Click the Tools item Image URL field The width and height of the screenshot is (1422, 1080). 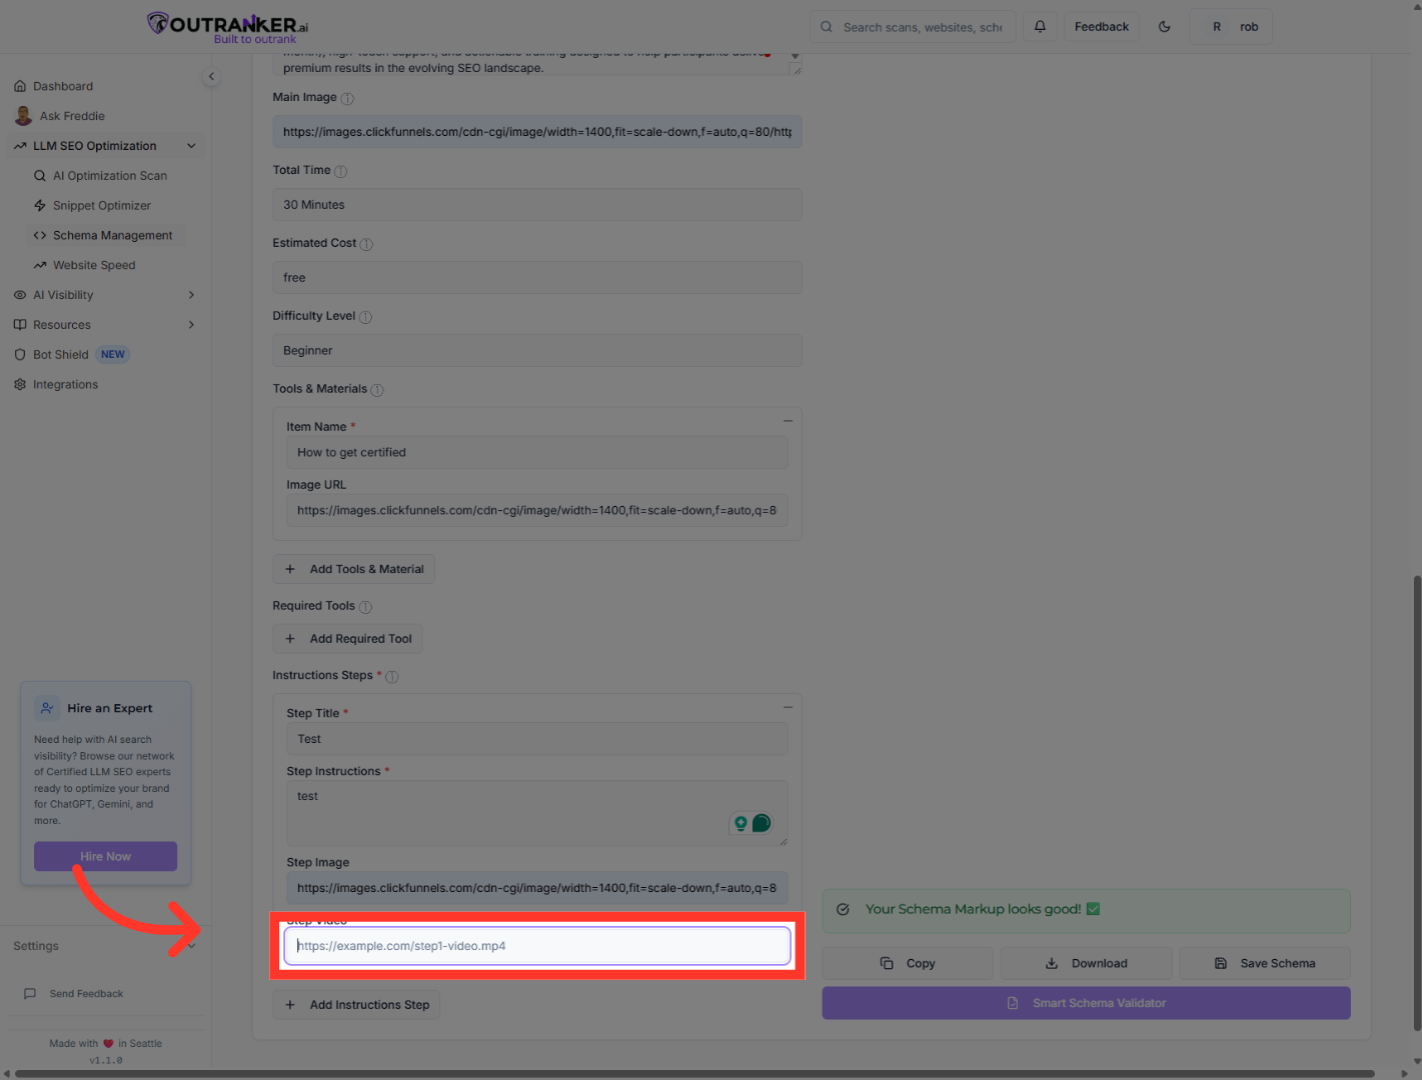point(537,510)
